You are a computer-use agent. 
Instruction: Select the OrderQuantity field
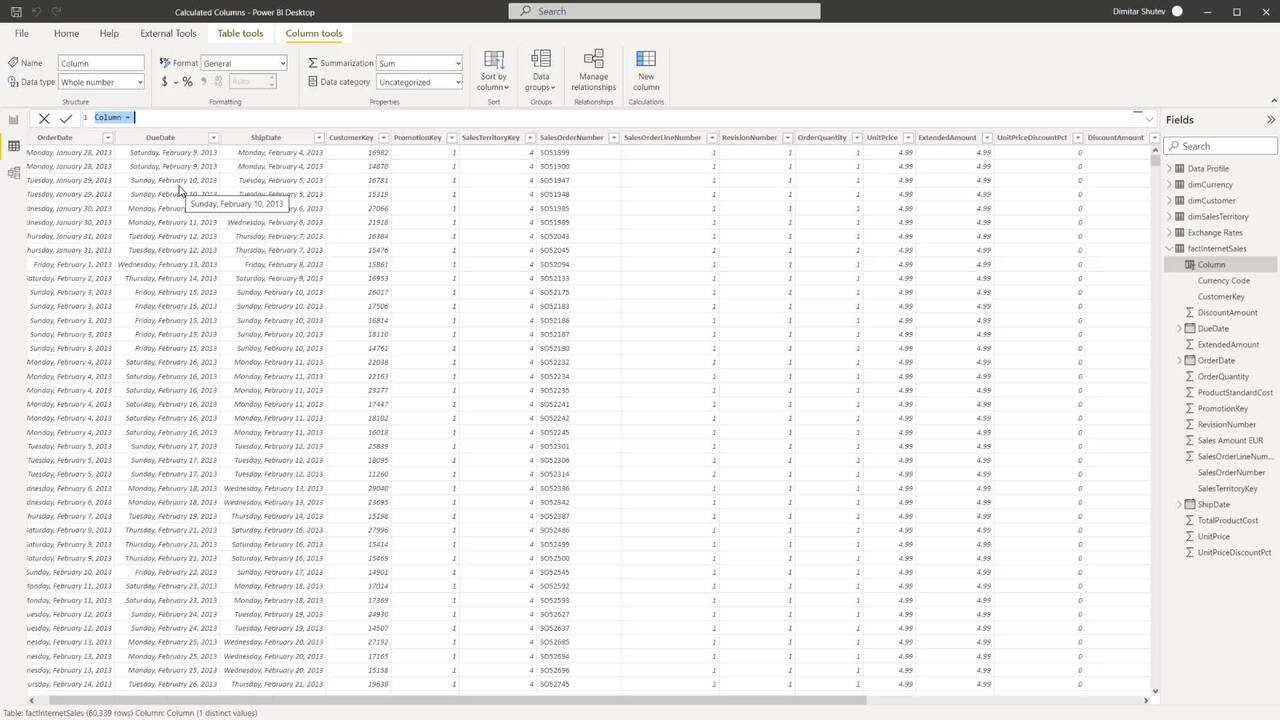(1223, 377)
